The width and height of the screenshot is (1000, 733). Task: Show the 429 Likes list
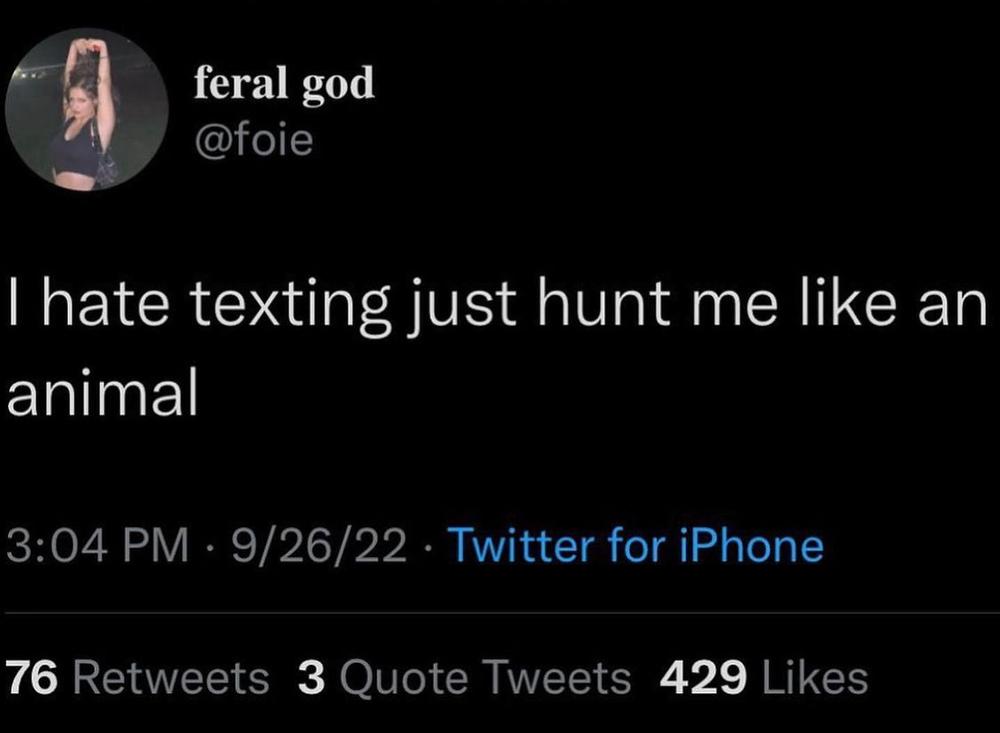coord(763,678)
